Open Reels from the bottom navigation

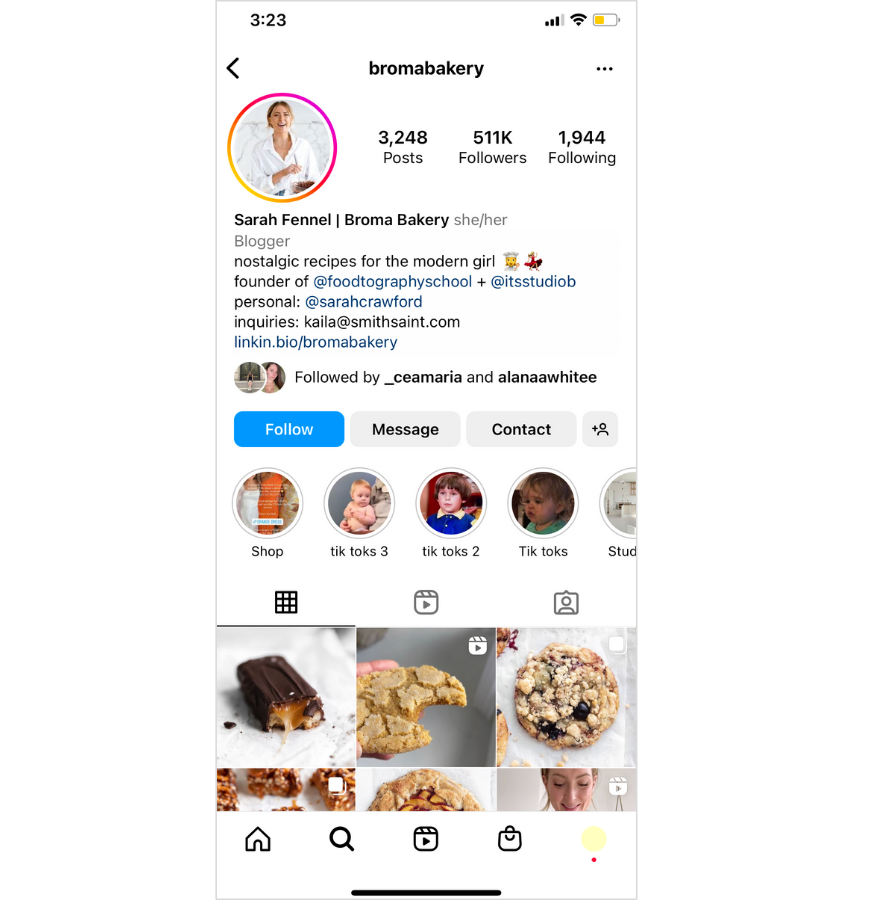coord(426,839)
